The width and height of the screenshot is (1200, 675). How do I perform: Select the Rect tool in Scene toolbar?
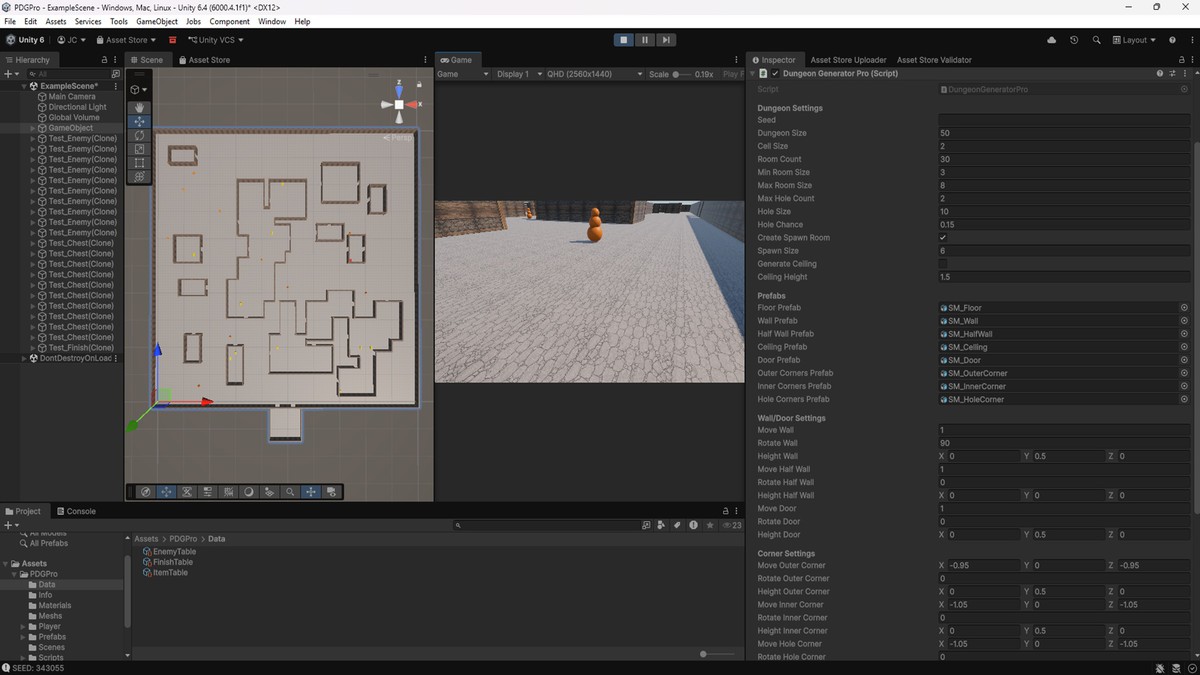(x=139, y=163)
